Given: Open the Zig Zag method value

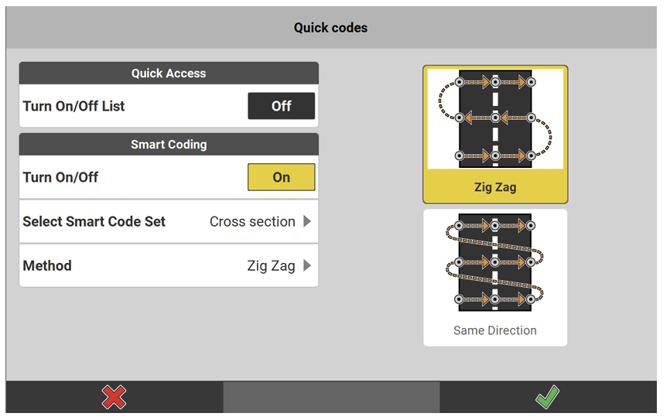Looking at the screenshot, I should coord(271,266).
